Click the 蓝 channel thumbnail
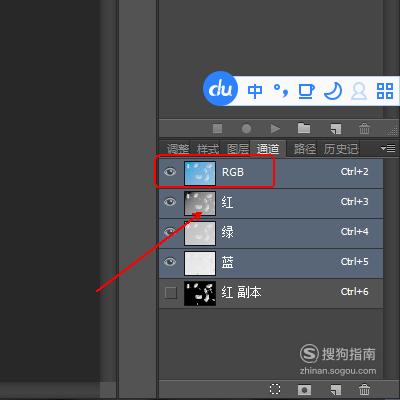This screenshot has height=400, width=400. click(x=200, y=263)
